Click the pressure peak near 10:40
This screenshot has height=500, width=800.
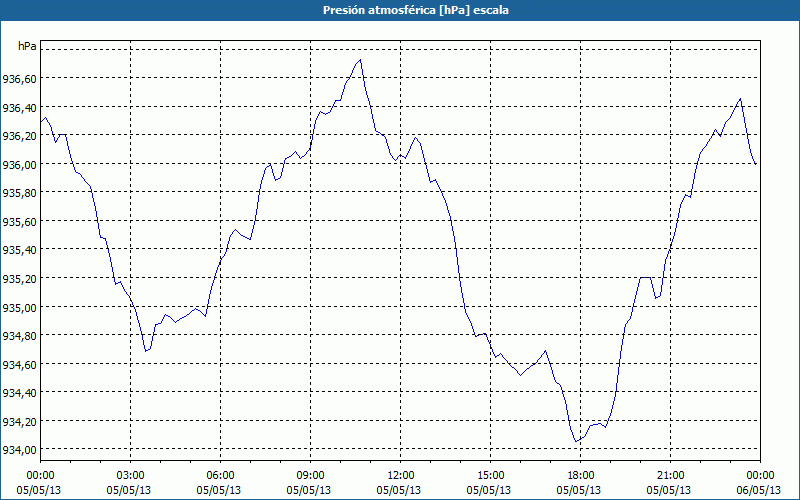(x=360, y=60)
